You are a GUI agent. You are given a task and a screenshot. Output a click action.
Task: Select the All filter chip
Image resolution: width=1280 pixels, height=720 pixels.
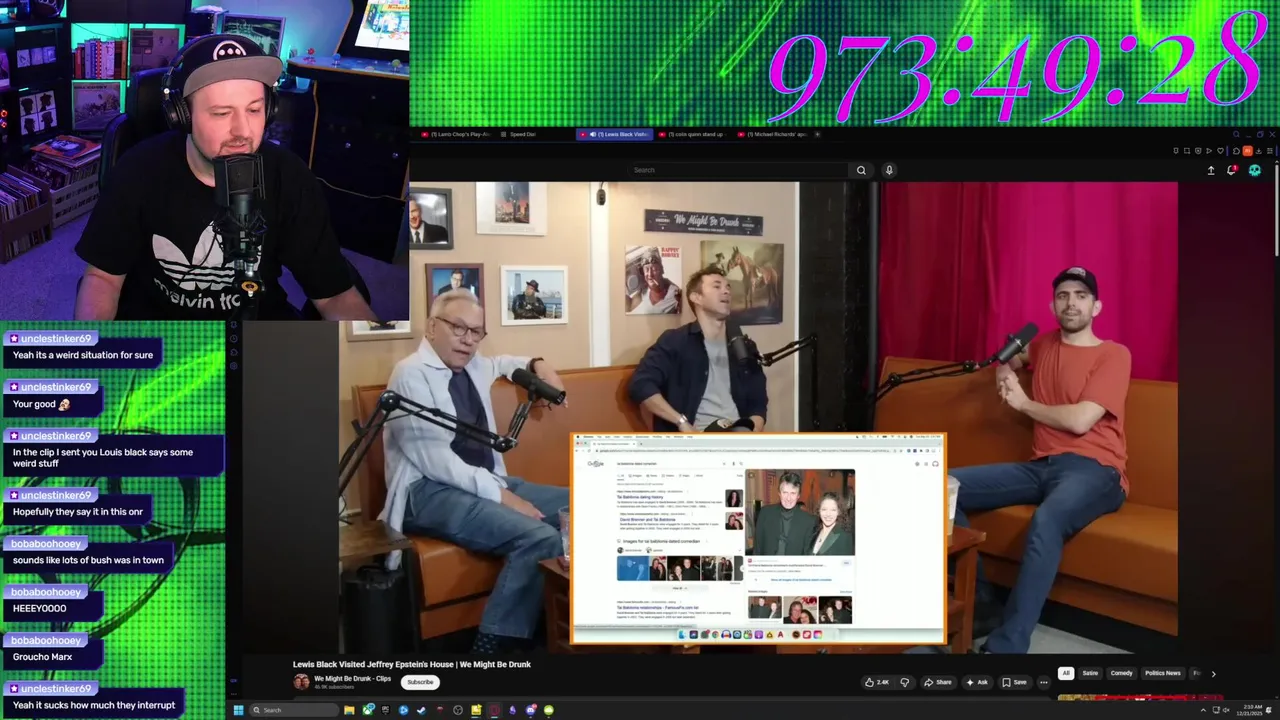pyautogui.click(x=1066, y=673)
